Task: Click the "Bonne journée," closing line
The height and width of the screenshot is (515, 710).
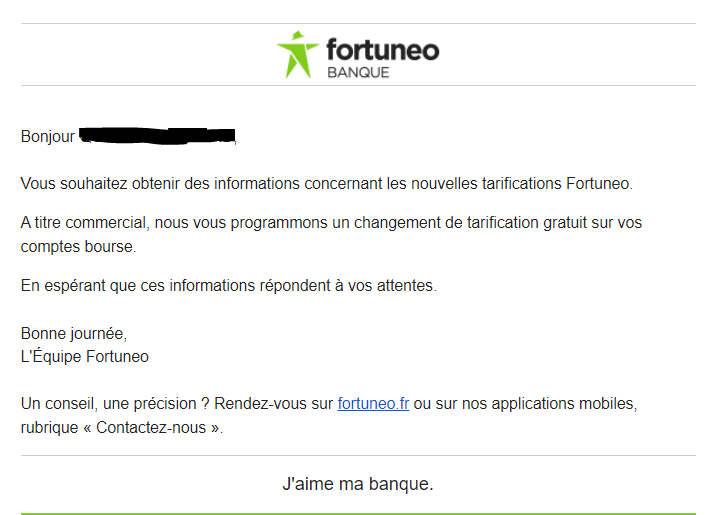Action: coord(74,333)
